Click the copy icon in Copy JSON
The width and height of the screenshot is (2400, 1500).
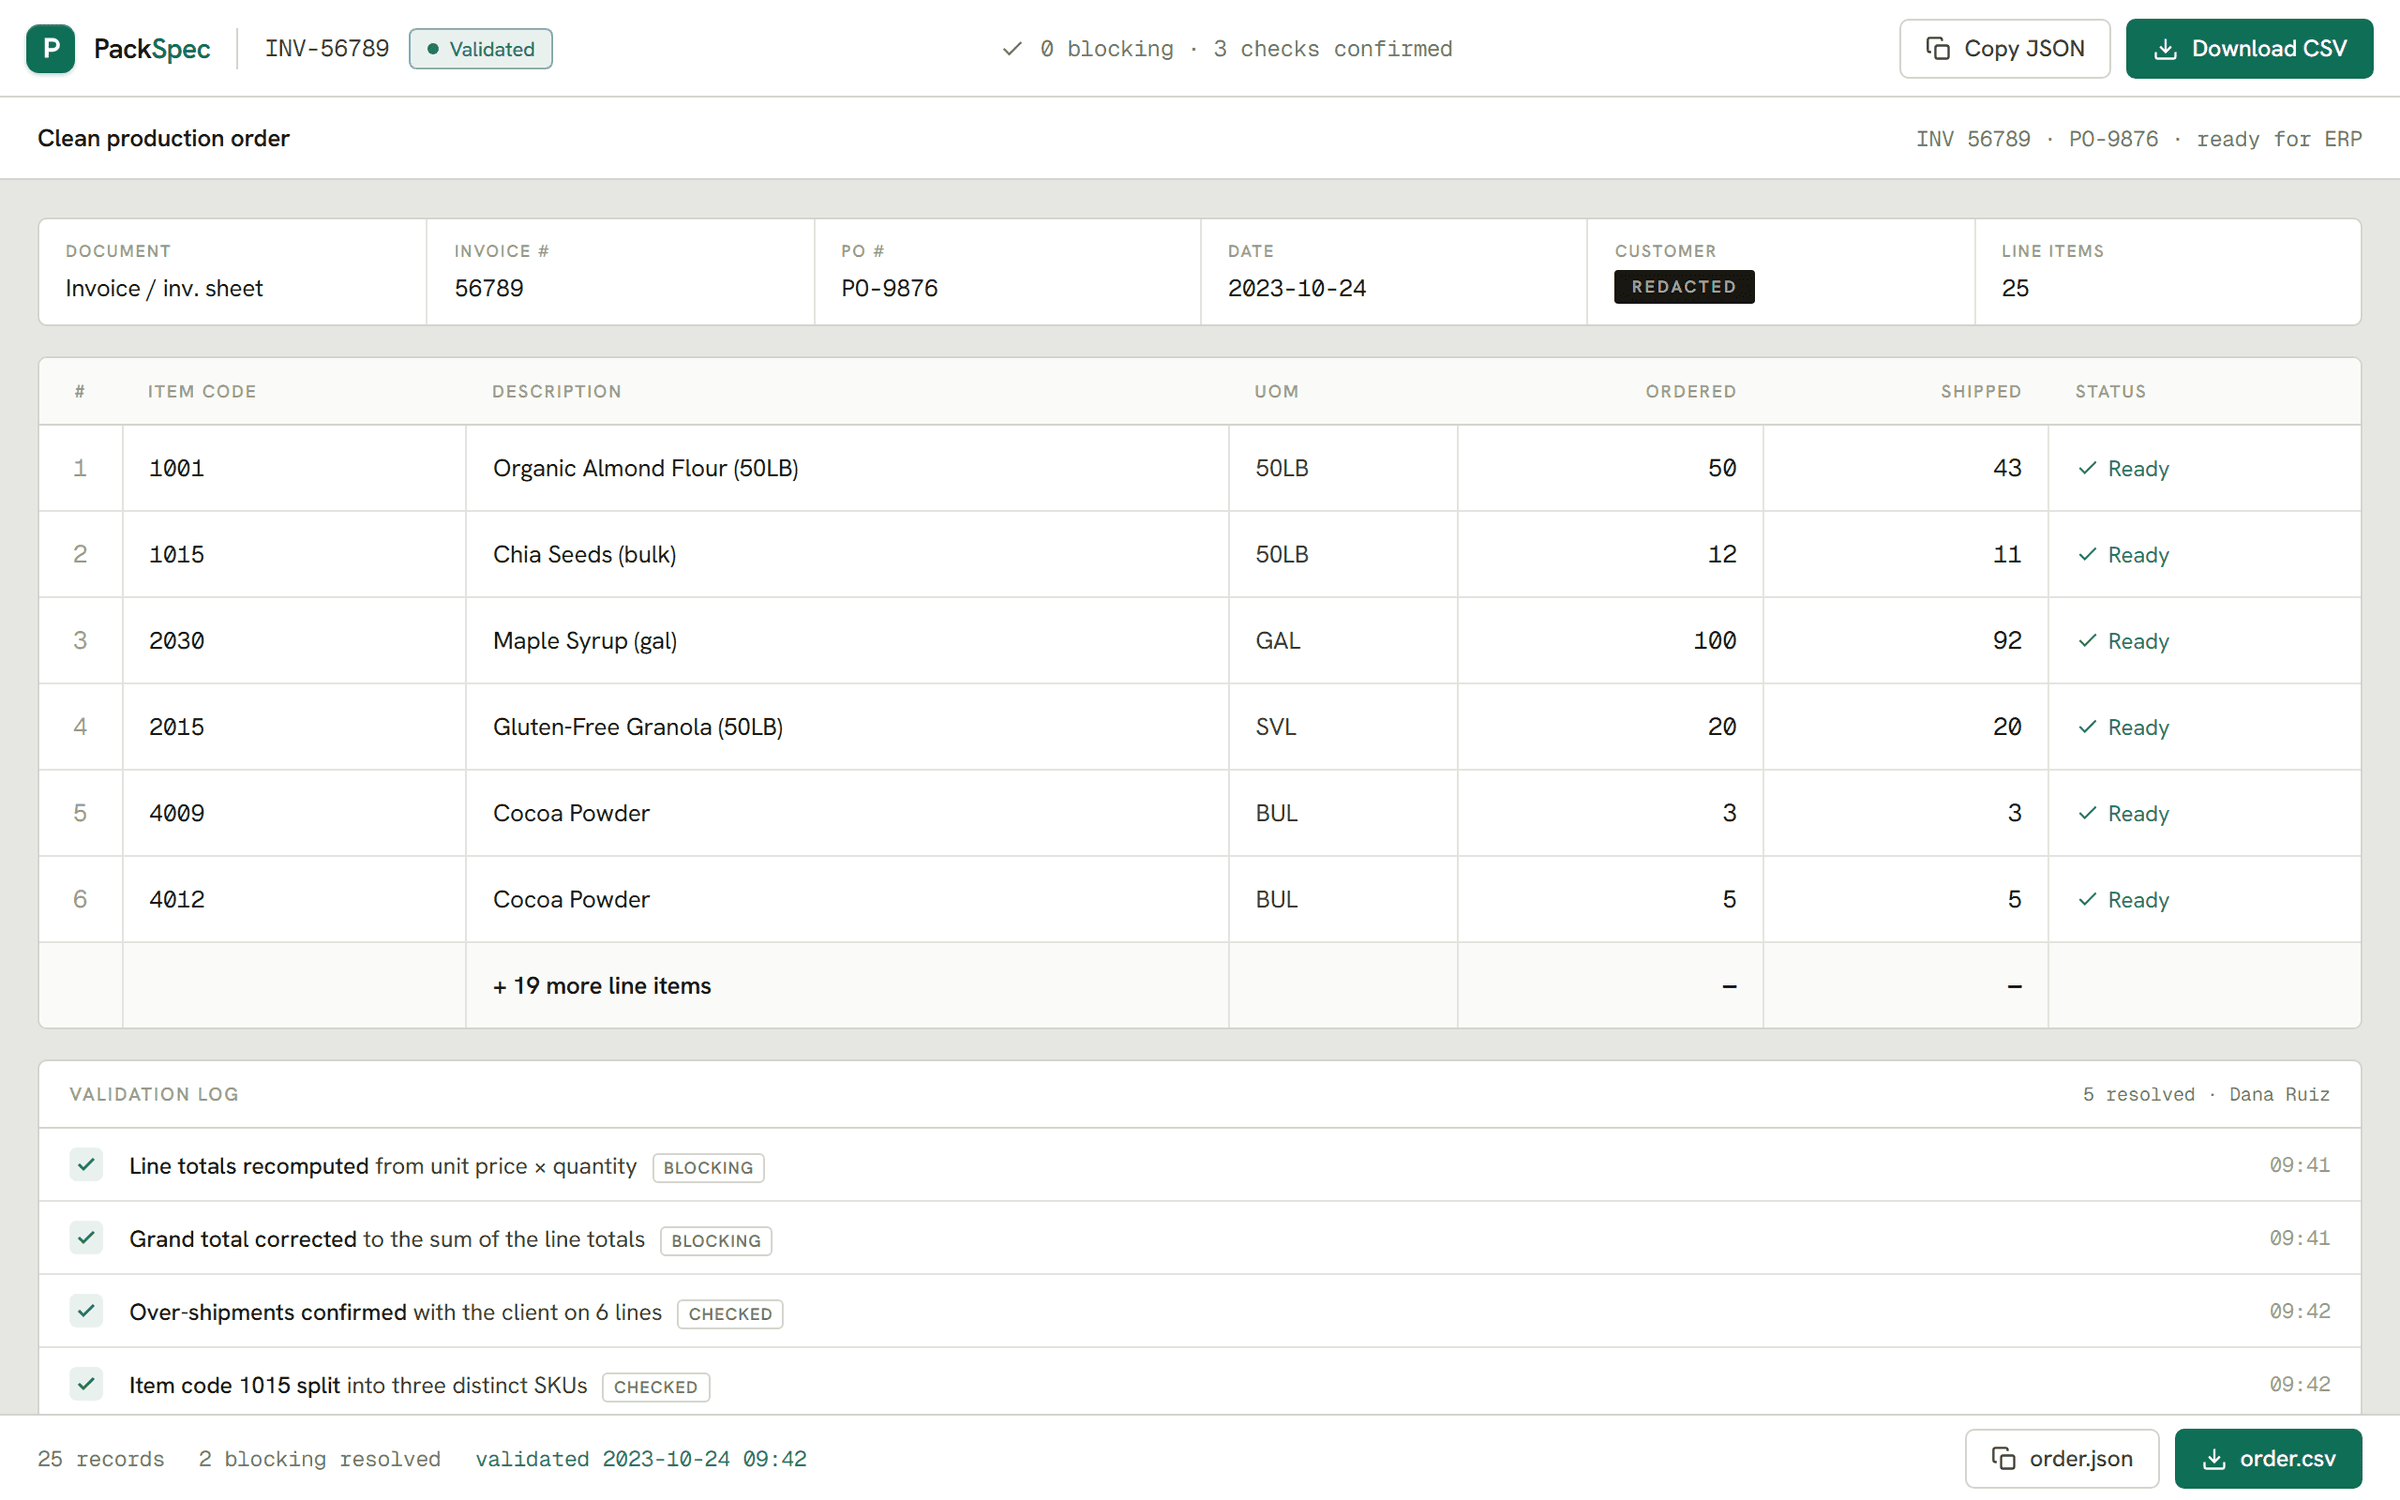tap(1938, 48)
